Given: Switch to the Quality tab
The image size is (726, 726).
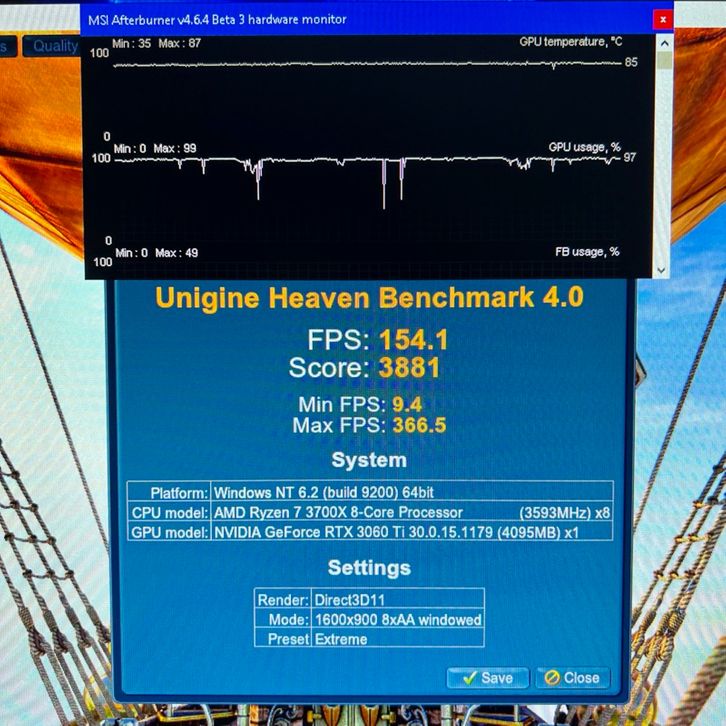Looking at the screenshot, I should 55,46.
